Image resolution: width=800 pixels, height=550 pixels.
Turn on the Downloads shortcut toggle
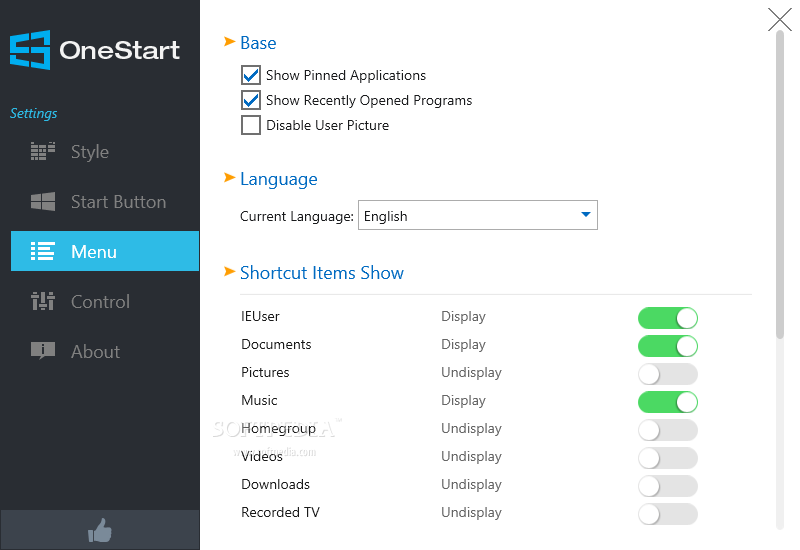667,486
